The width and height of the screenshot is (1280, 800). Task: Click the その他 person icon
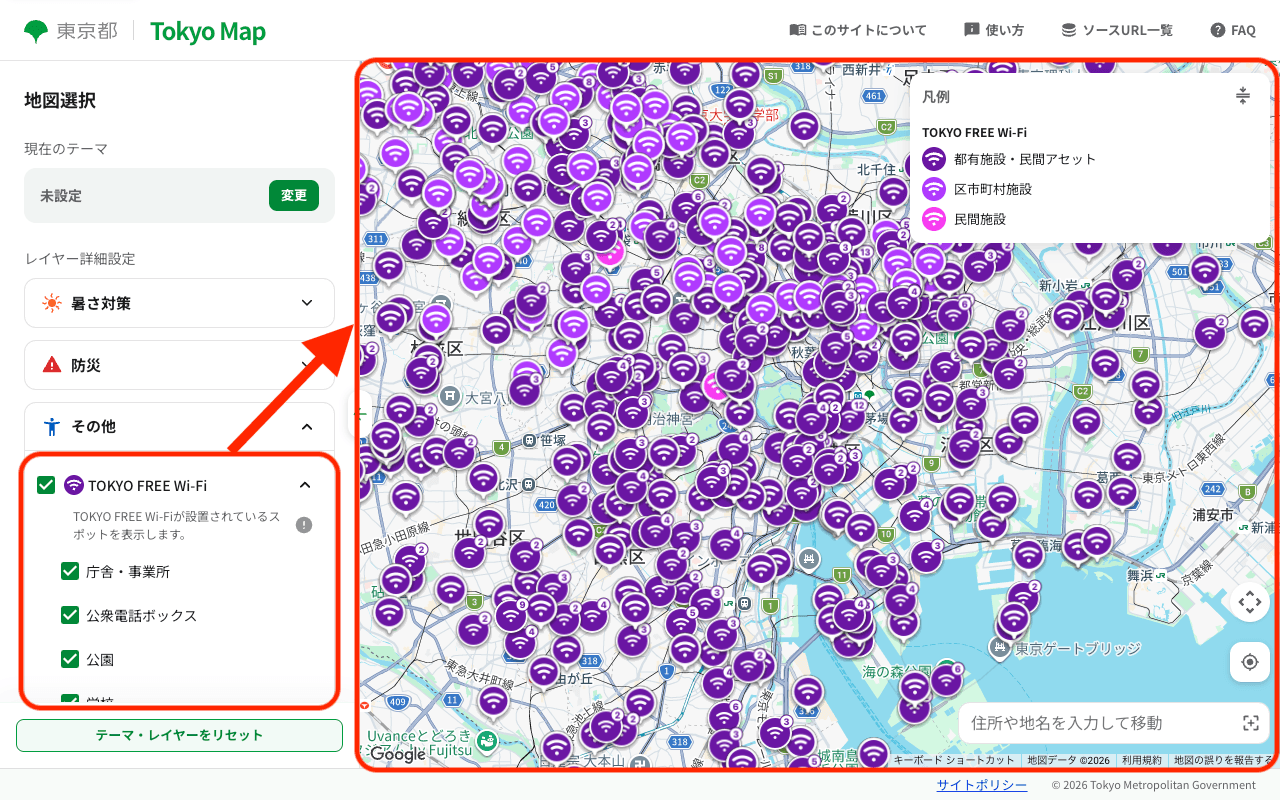(x=52, y=427)
